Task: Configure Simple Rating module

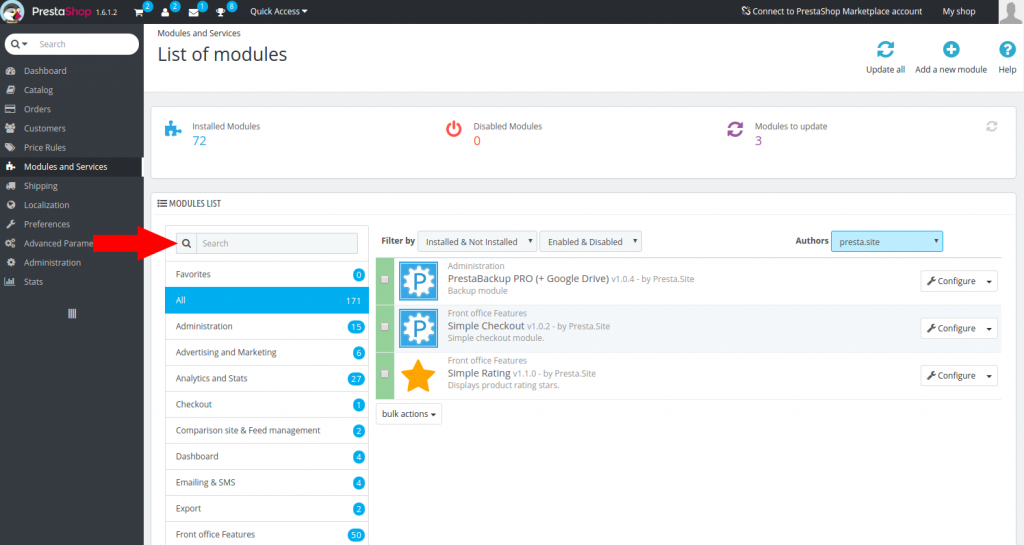Action: point(951,376)
